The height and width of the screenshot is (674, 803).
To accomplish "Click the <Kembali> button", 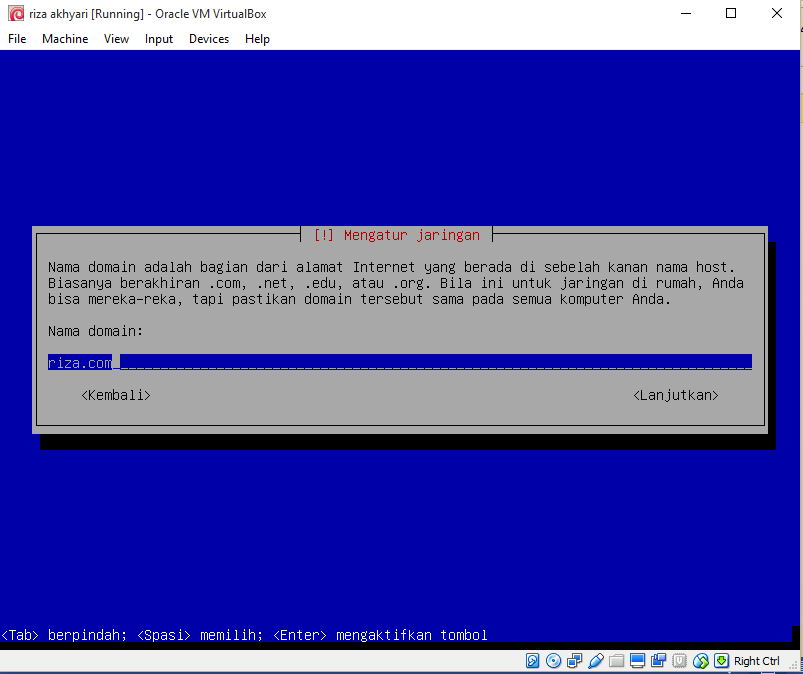I will click(x=116, y=395).
